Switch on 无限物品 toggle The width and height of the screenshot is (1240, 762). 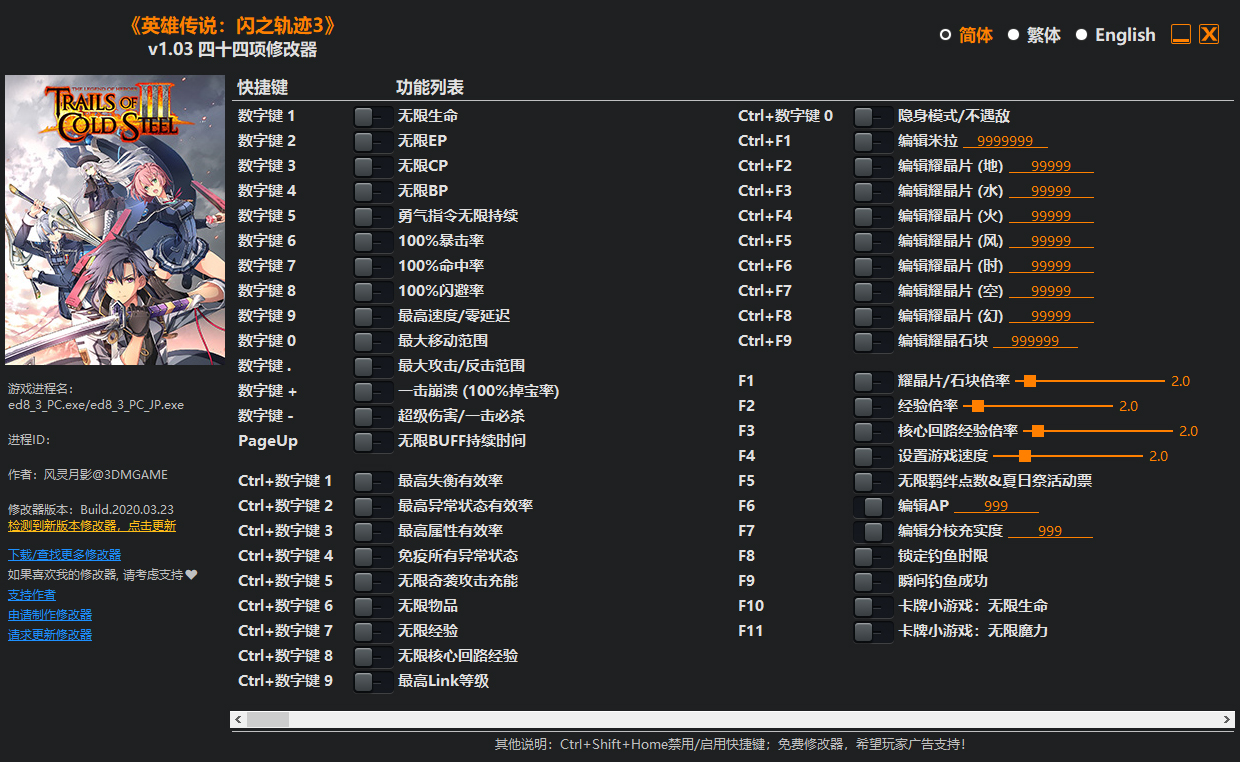coord(373,606)
